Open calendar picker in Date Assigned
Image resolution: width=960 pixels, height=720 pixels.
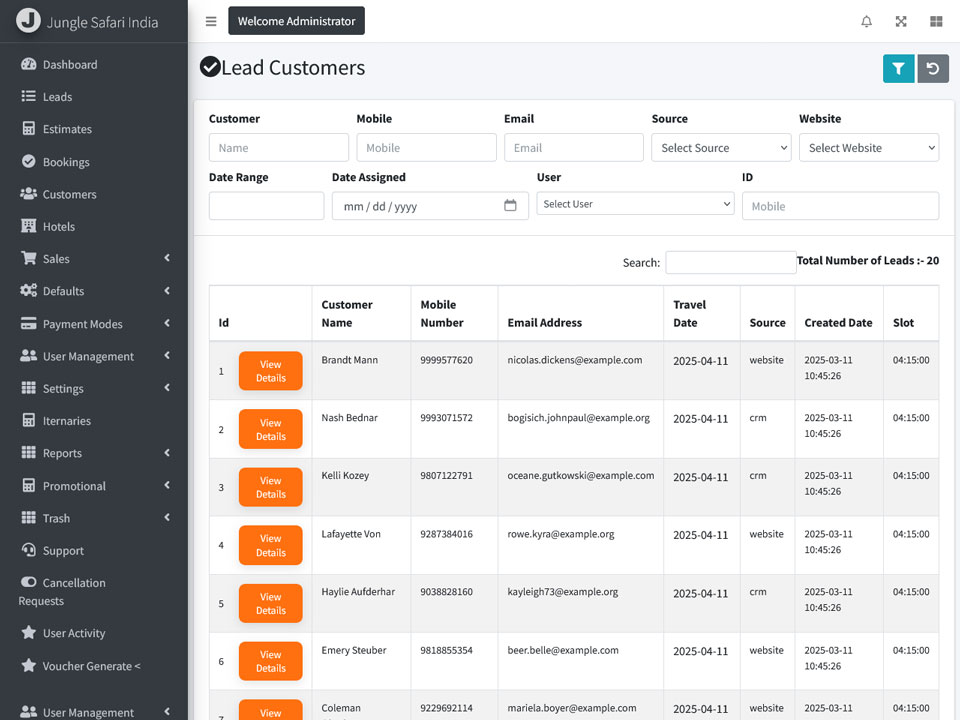click(510, 206)
